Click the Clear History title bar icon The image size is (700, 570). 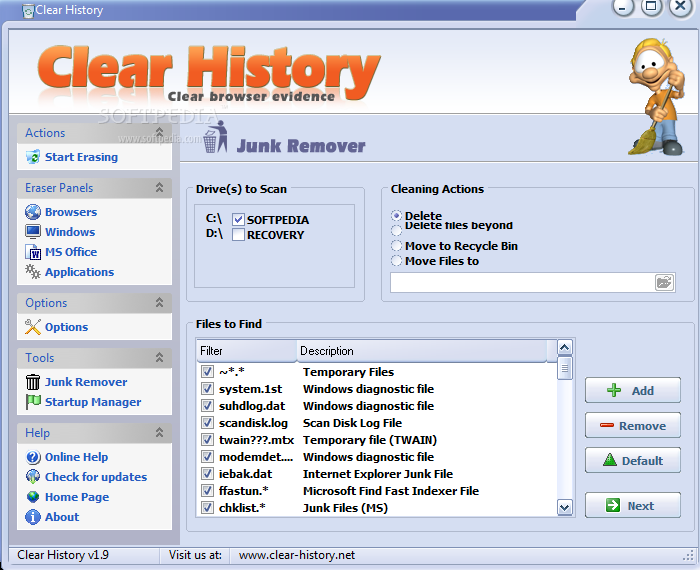28,11
